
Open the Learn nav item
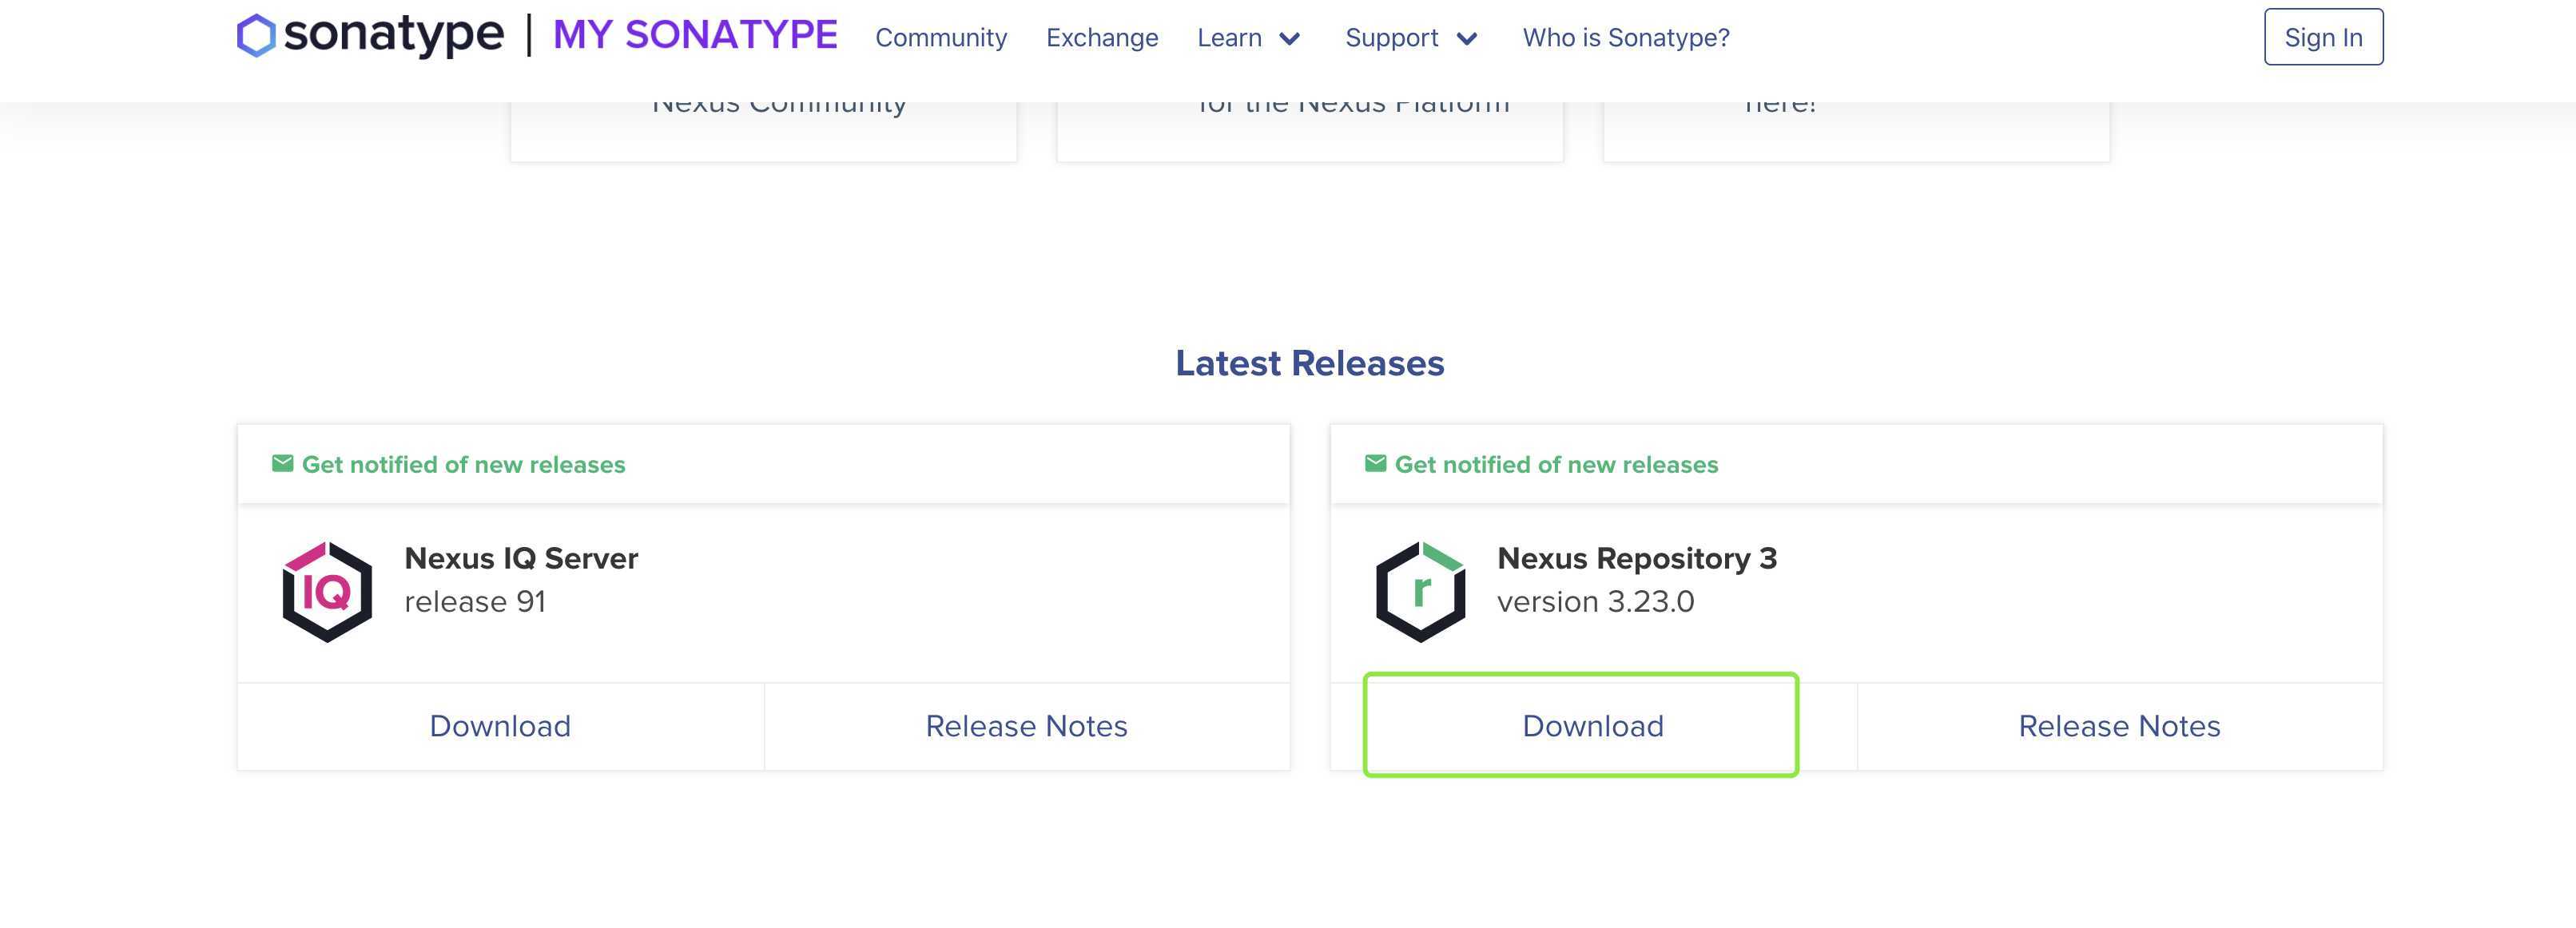pos(1229,37)
